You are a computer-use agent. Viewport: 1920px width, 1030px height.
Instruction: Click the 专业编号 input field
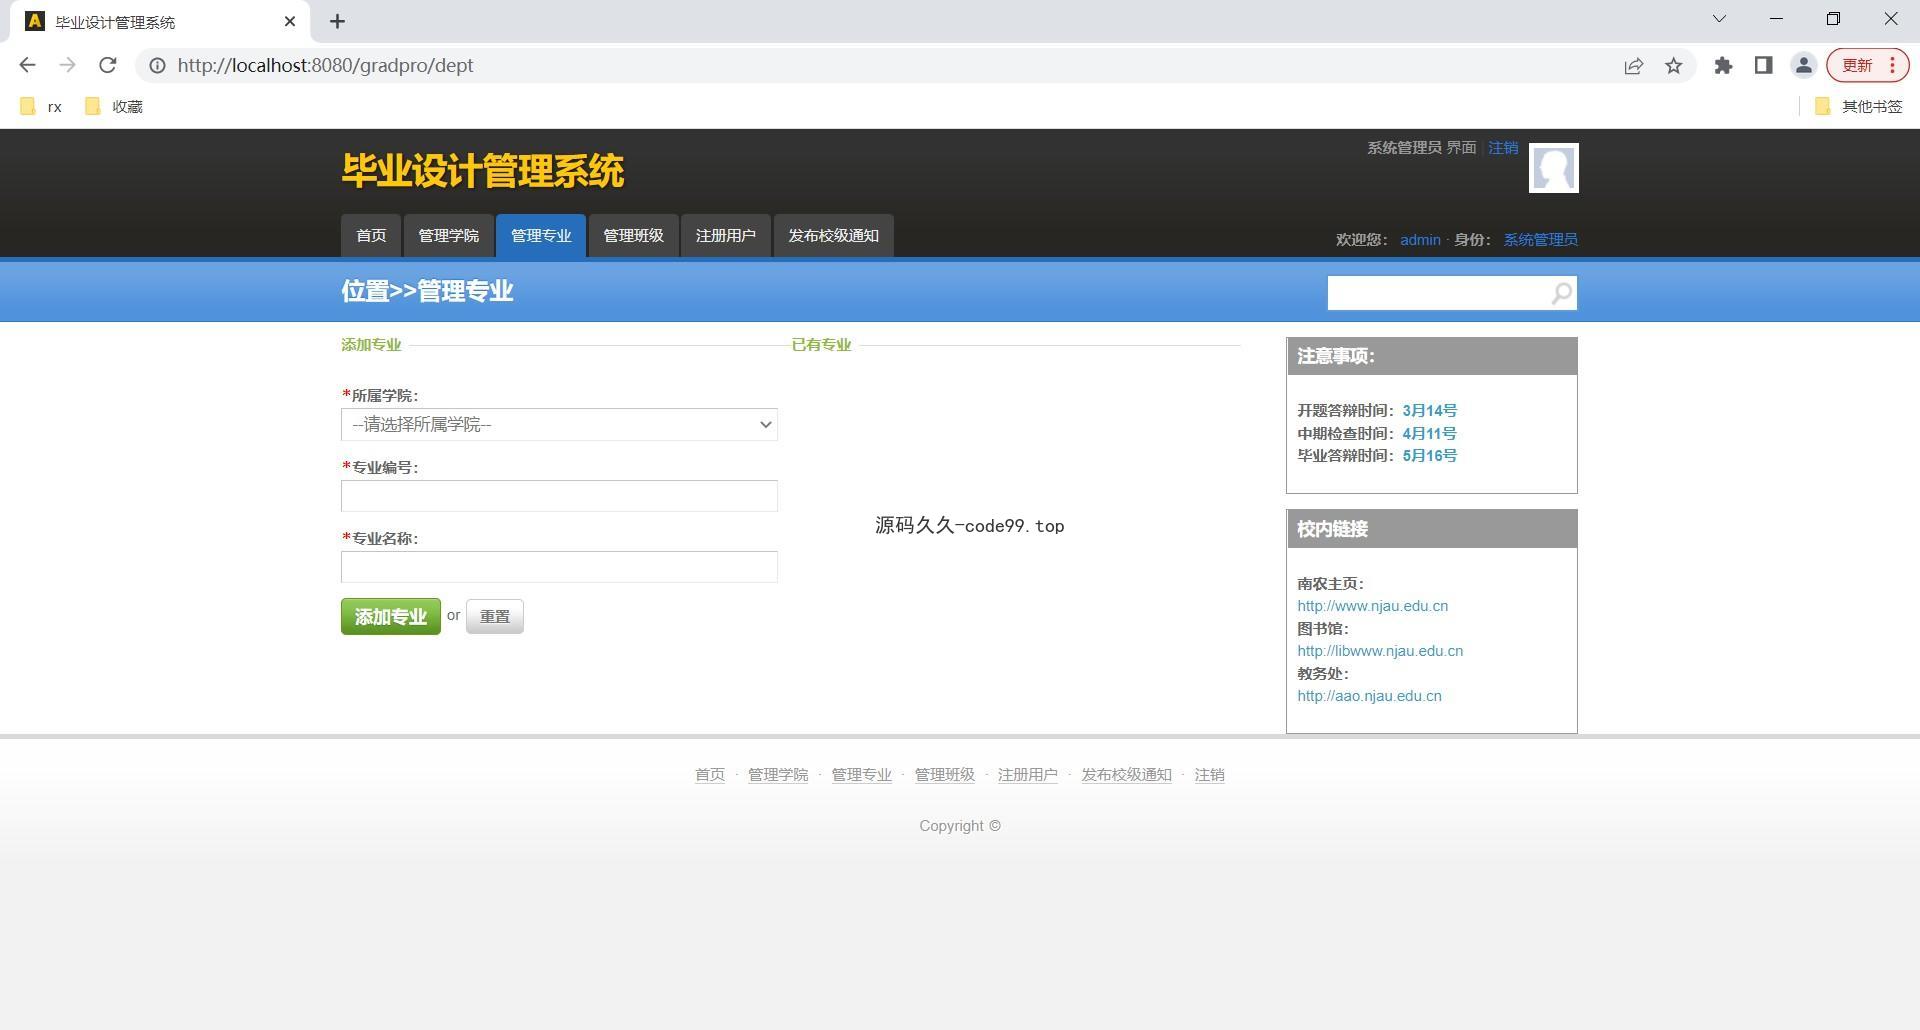(559, 496)
